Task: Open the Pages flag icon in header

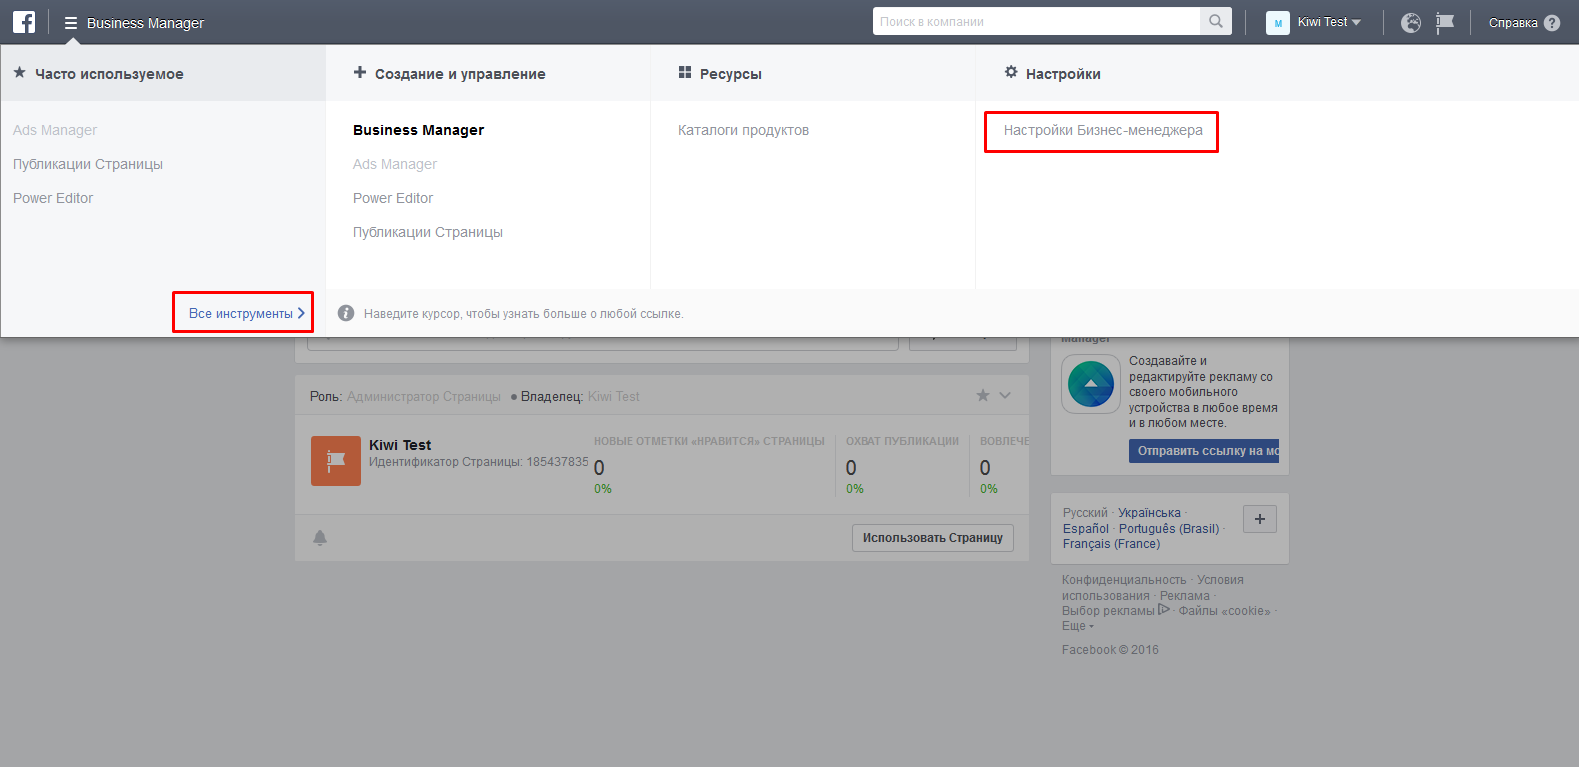Action: 1445,22
